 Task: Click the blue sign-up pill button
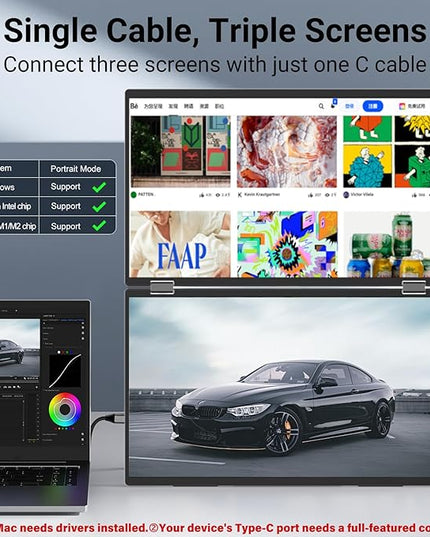click(372, 106)
